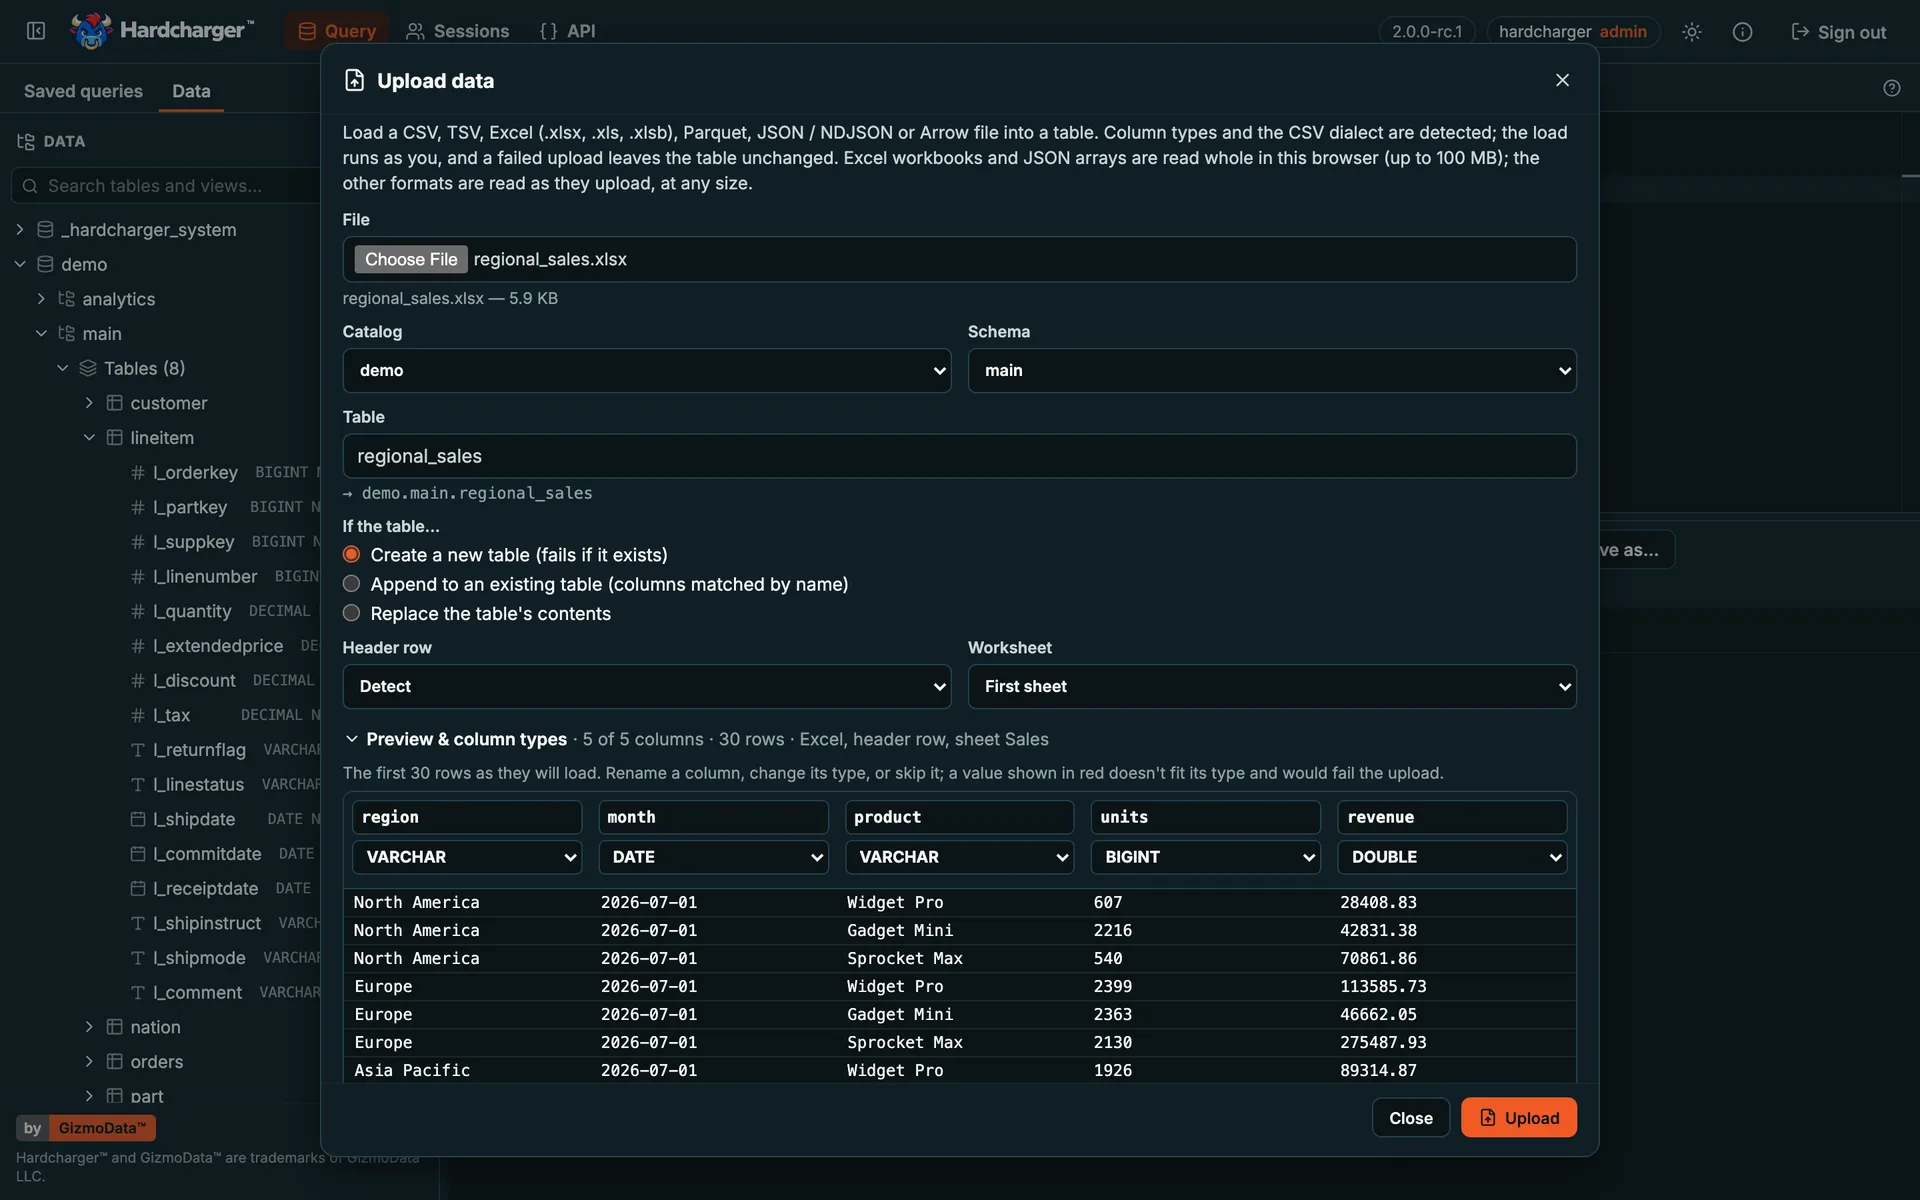Toggle the sidebar panel icon
The width and height of the screenshot is (1920, 1200).
36,31
